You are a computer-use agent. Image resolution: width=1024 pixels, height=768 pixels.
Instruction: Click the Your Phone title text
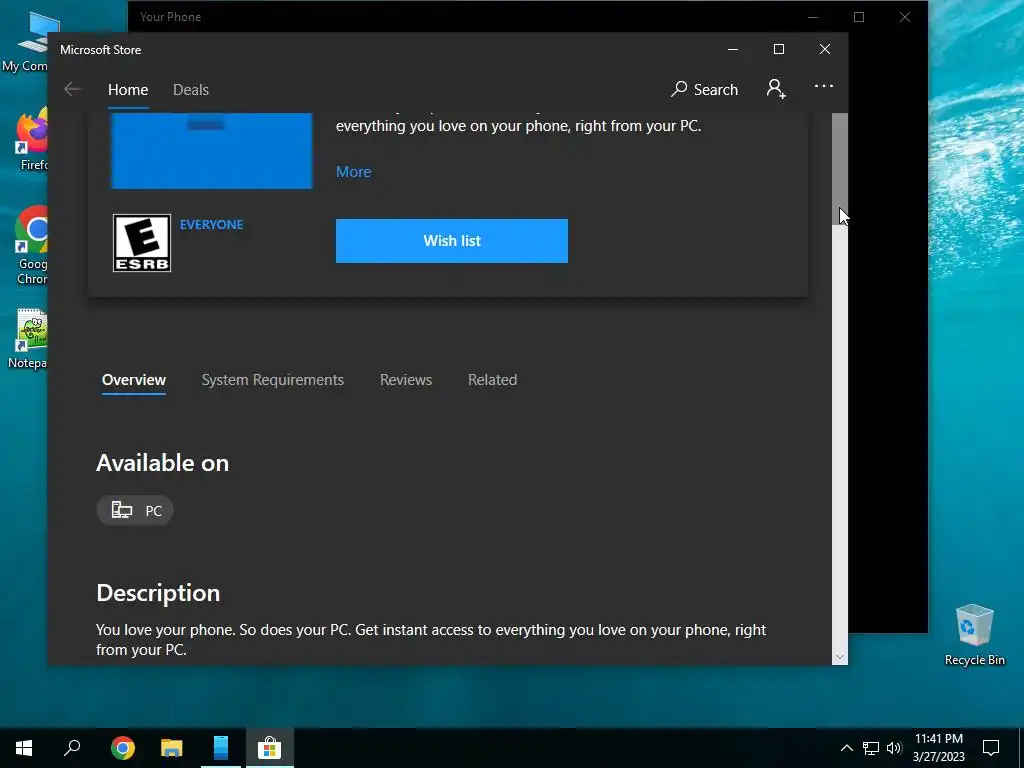click(x=170, y=17)
